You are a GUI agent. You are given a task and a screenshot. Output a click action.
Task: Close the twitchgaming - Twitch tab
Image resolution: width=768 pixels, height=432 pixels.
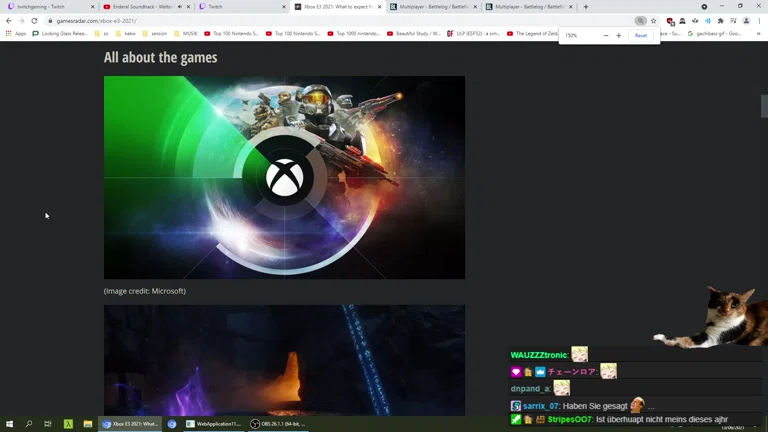(x=93, y=7)
